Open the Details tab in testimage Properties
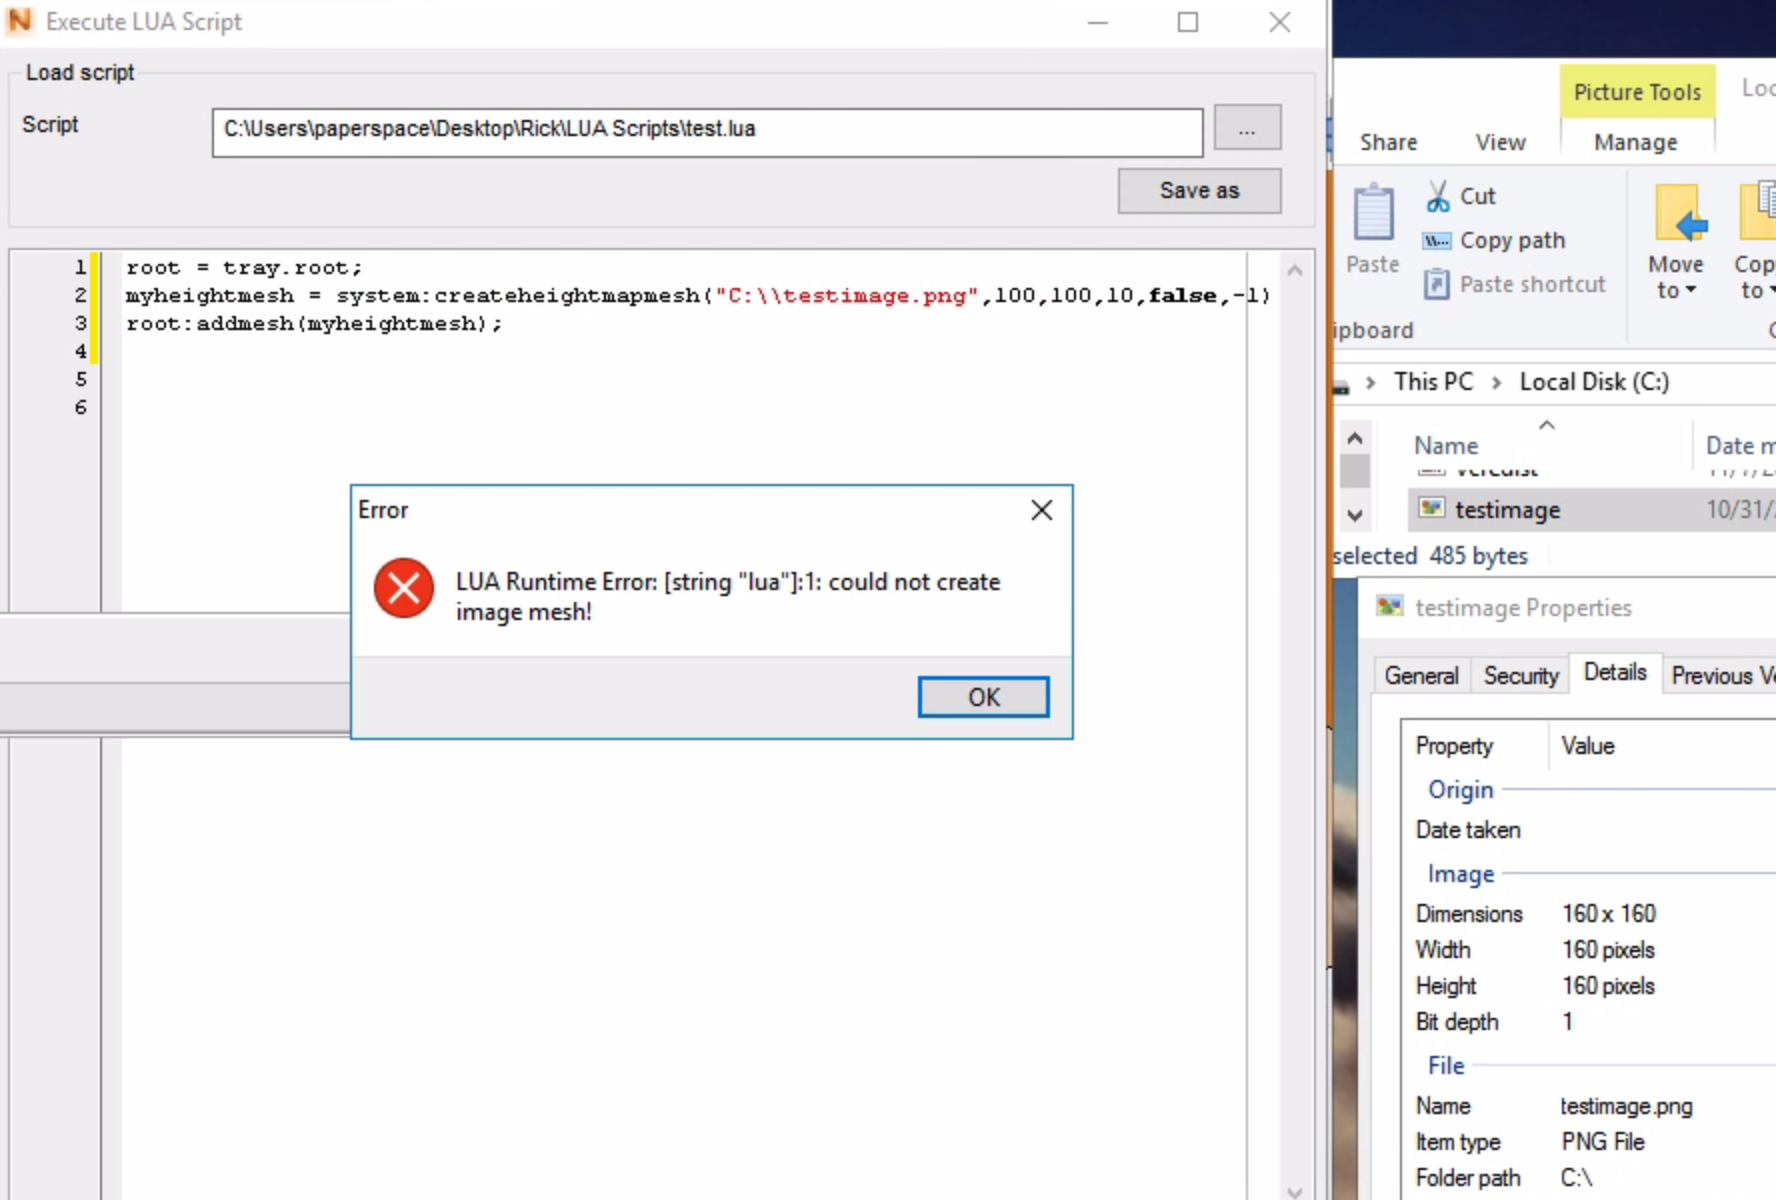 [x=1615, y=672]
